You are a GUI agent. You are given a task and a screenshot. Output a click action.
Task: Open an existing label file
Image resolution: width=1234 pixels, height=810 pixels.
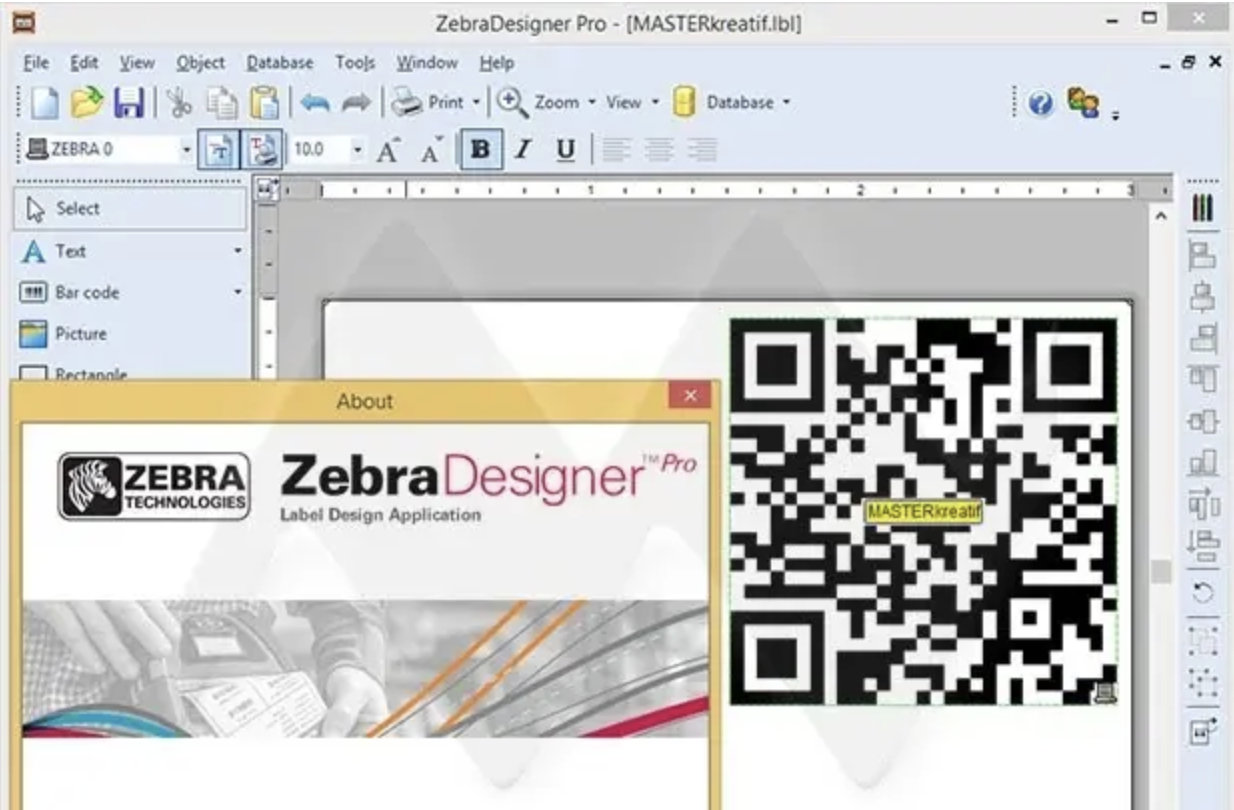88,102
